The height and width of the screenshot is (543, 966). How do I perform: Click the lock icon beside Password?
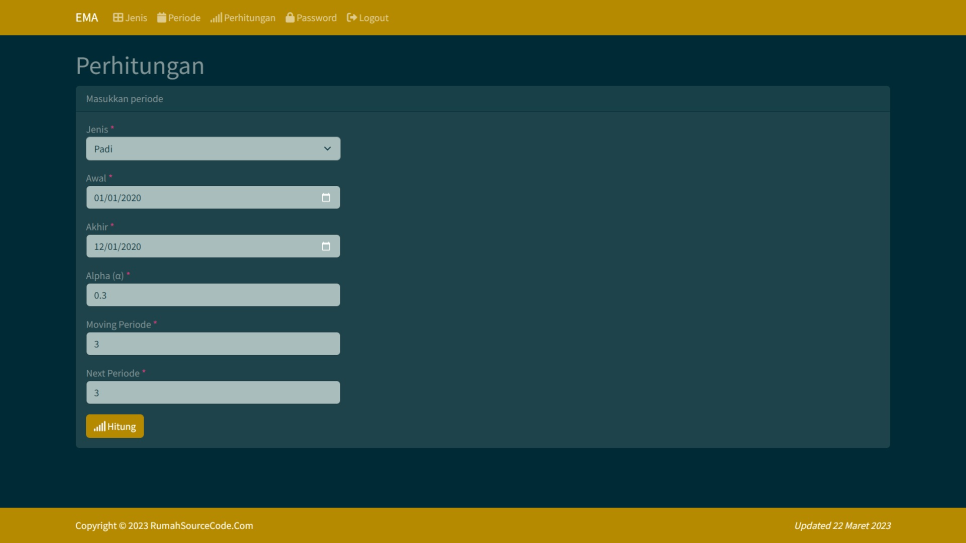pos(290,18)
